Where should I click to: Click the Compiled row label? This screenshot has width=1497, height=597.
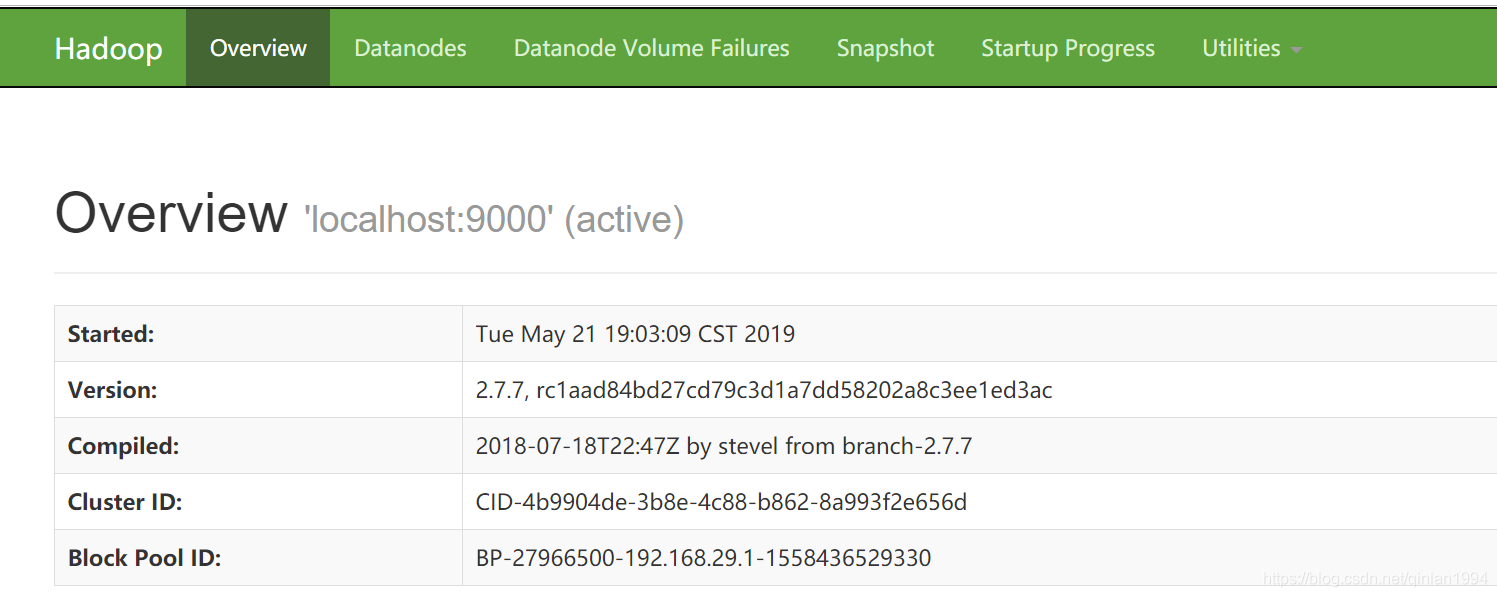(x=123, y=446)
